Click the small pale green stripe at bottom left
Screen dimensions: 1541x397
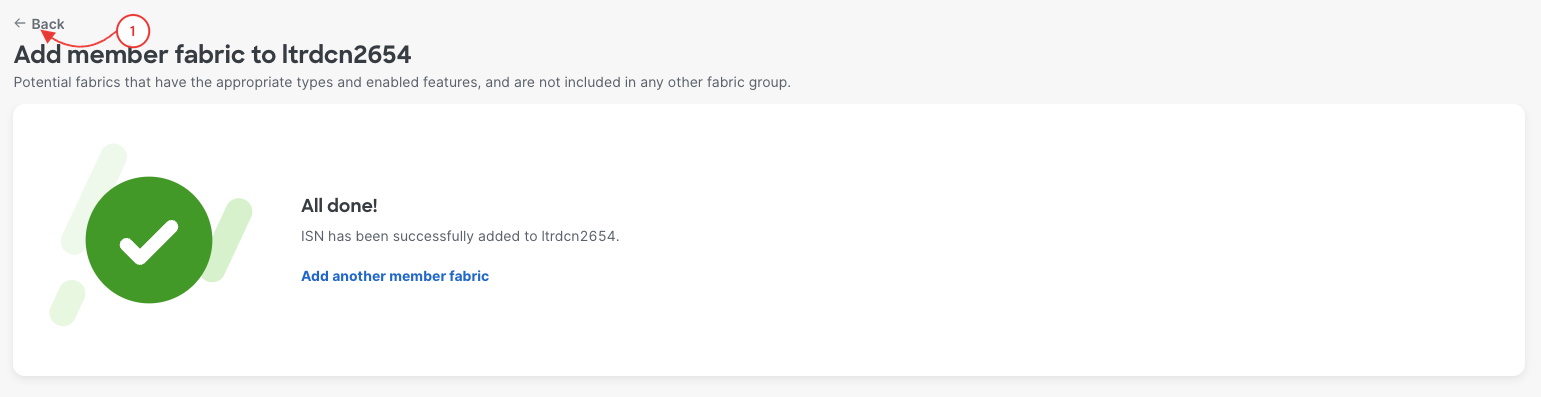(68, 303)
